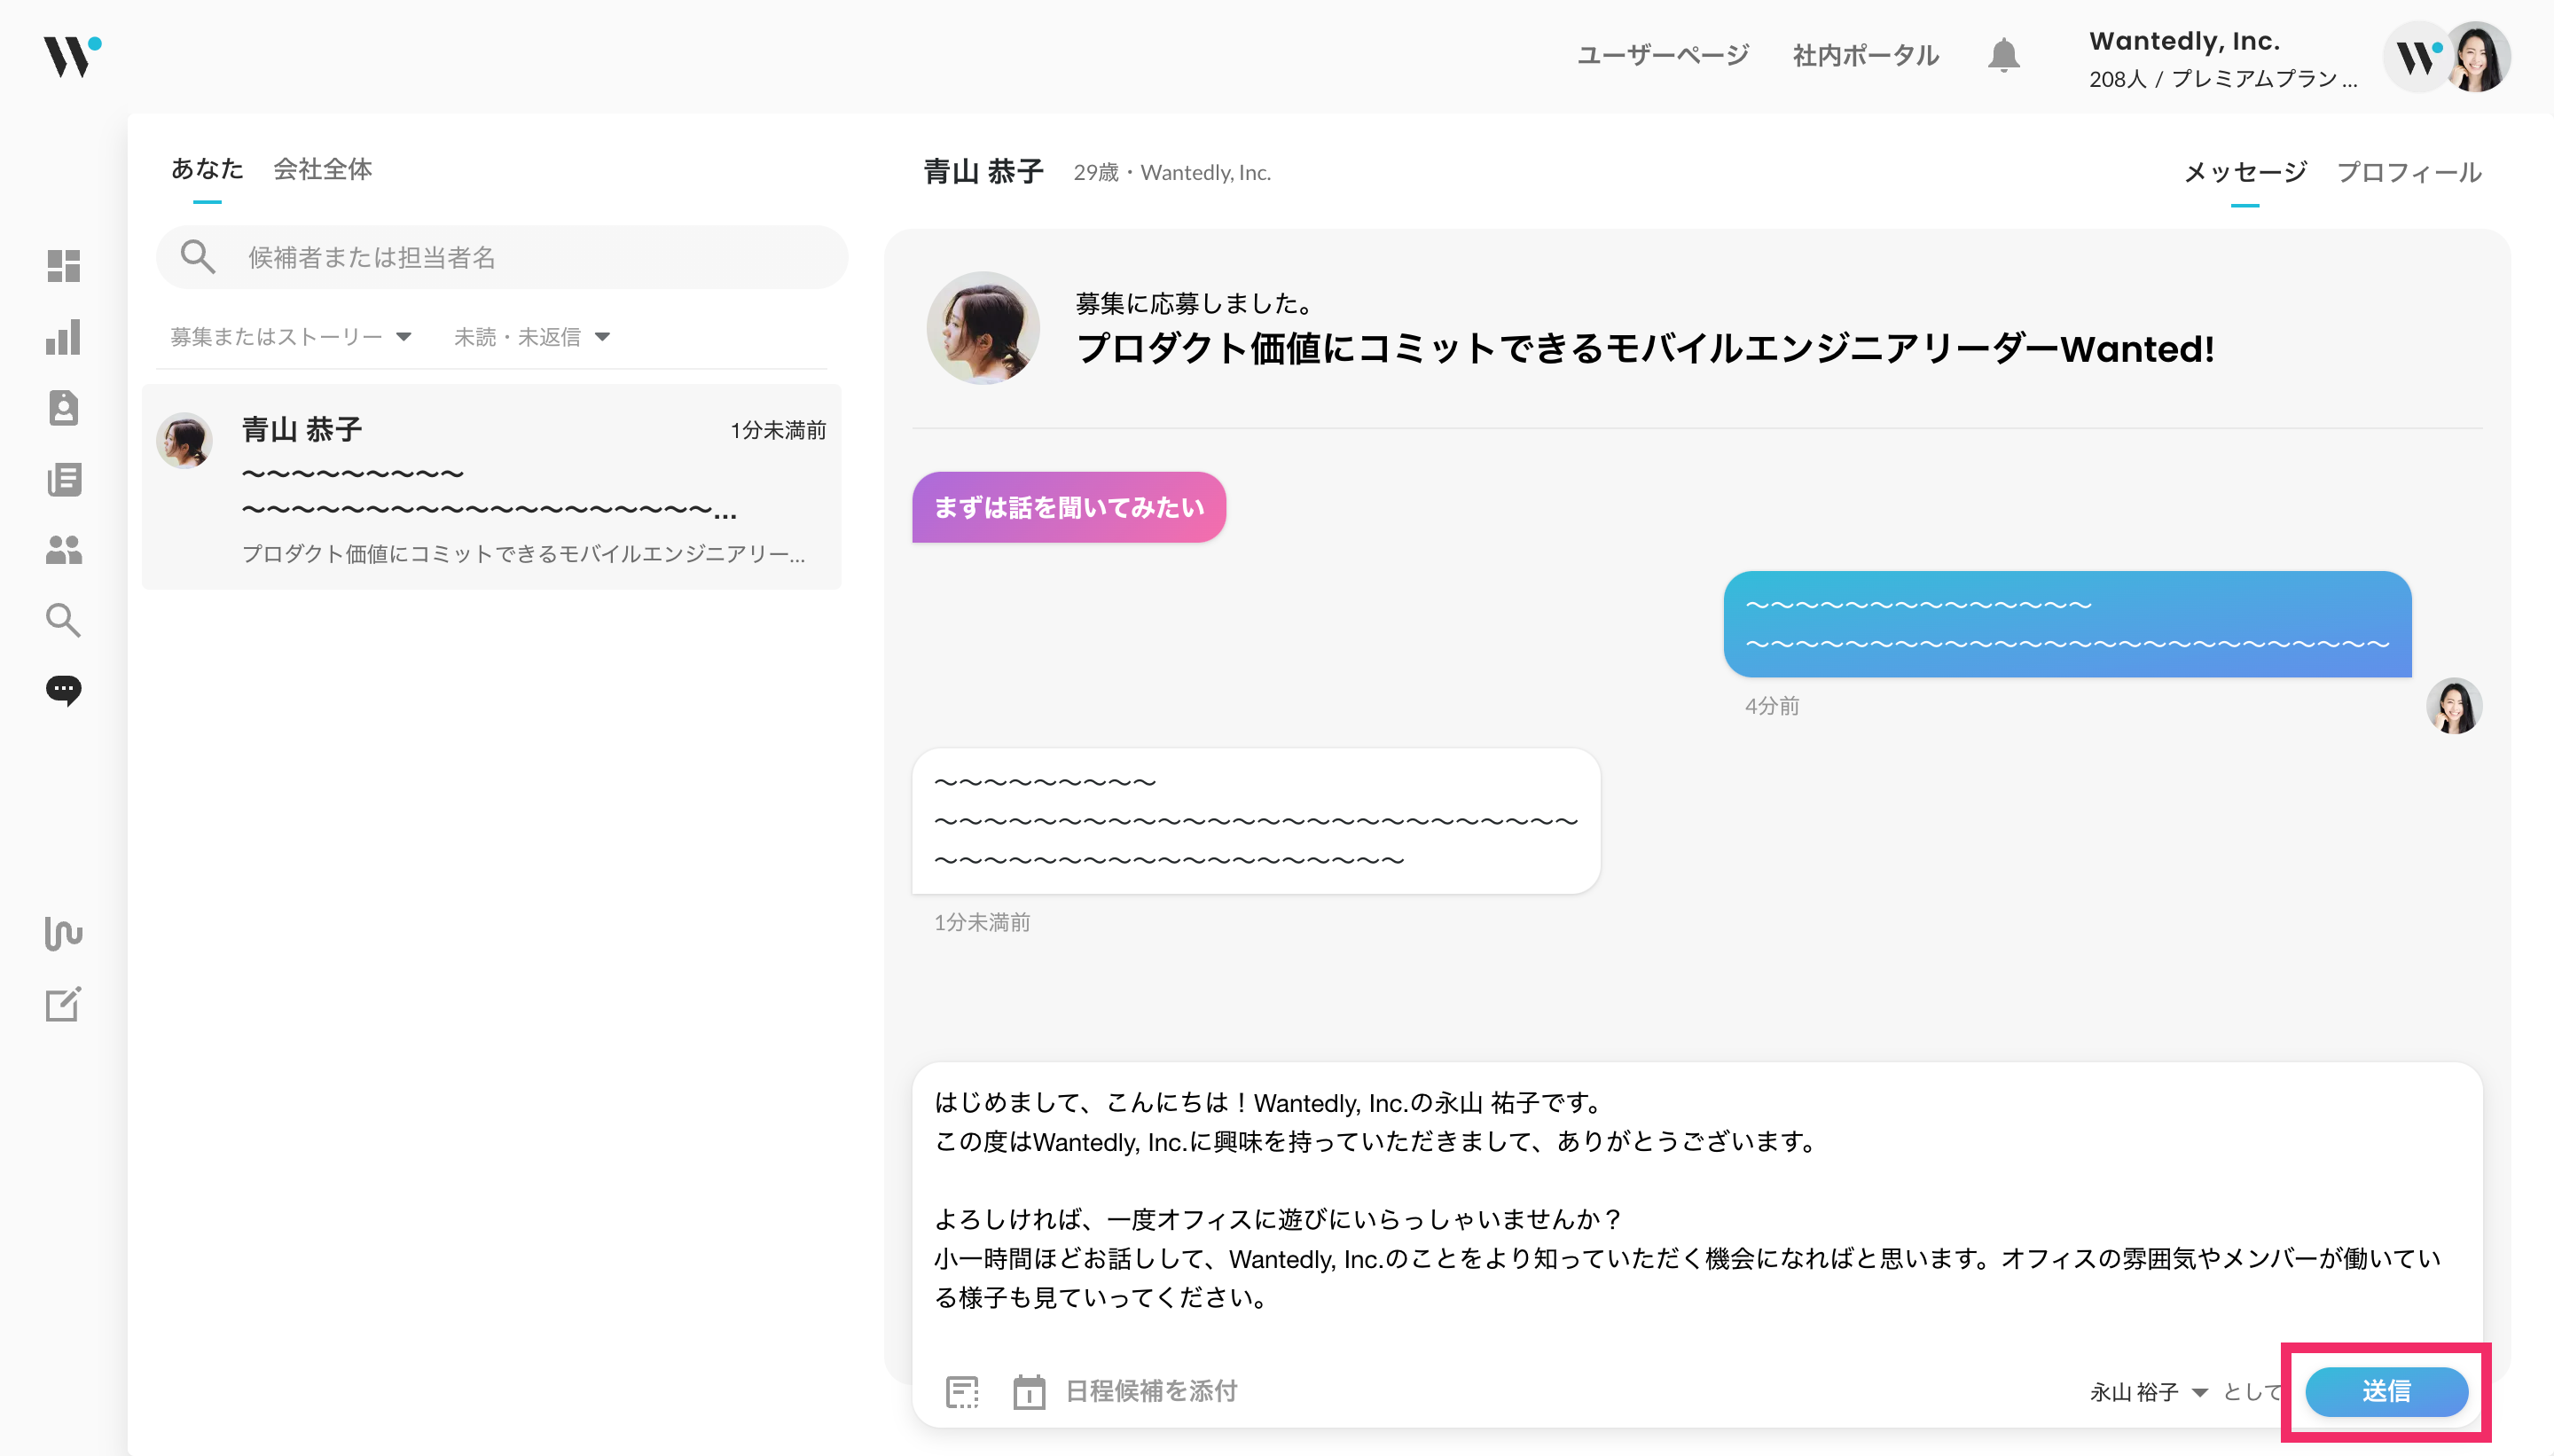Open the search icon in left sidebar

pyautogui.click(x=63, y=620)
